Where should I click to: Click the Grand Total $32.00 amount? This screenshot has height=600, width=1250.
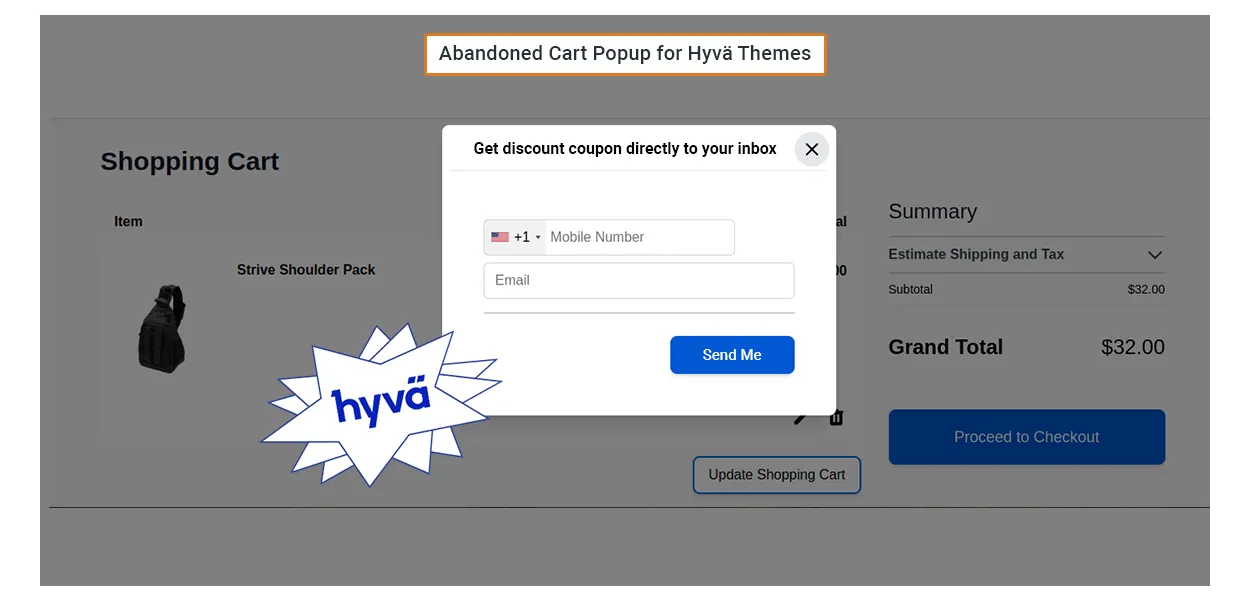point(1132,348)
